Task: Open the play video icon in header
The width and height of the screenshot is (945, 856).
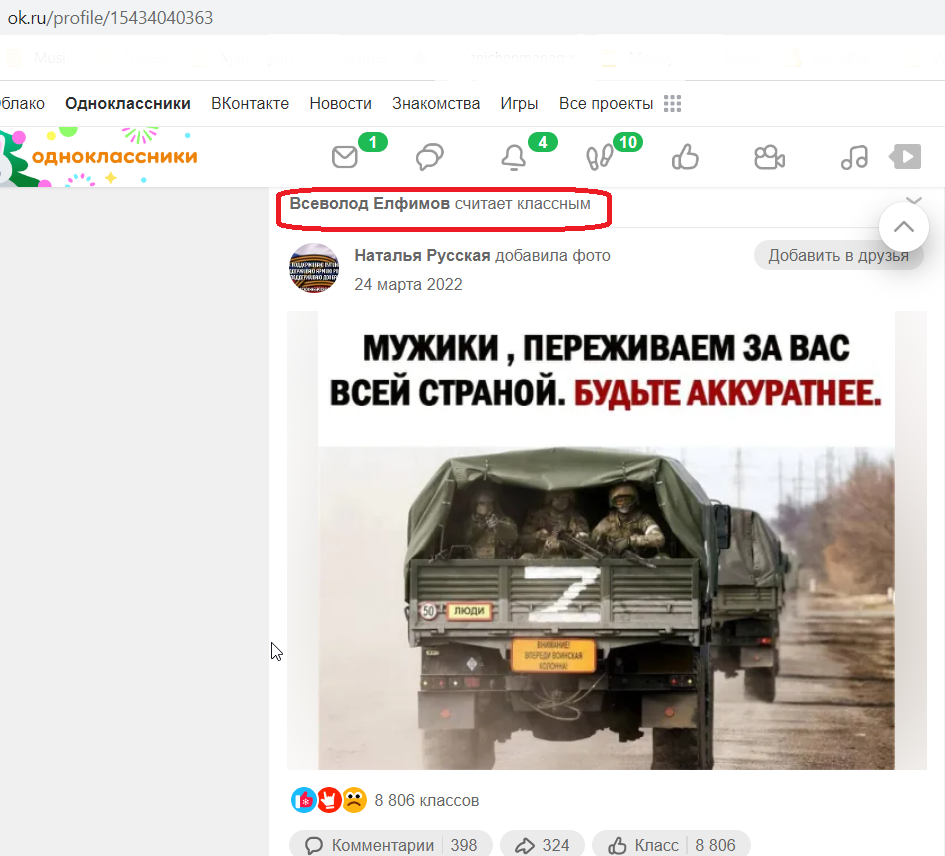Action: (905, 157)
